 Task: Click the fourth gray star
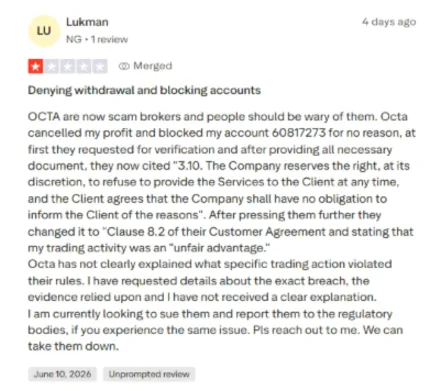84,66
